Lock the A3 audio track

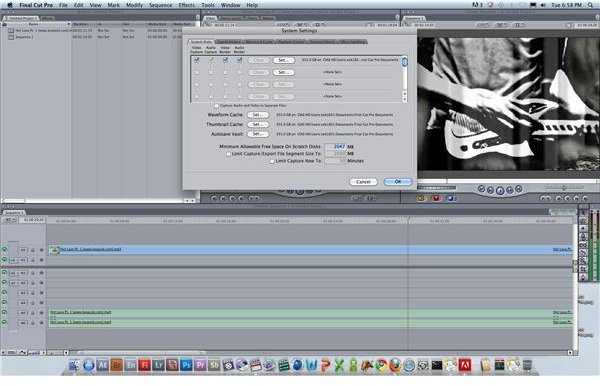click(x=33, y=293)
